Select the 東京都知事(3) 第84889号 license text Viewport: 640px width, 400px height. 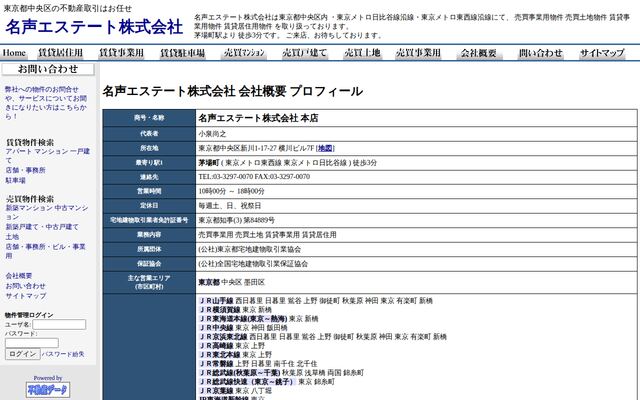tap(236, 220)
